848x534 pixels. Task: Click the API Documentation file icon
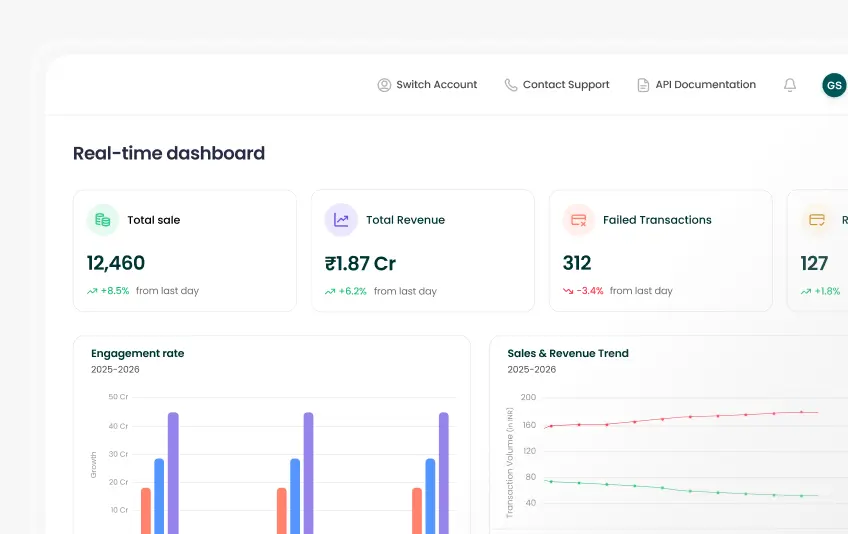click(x=643, y=85)
